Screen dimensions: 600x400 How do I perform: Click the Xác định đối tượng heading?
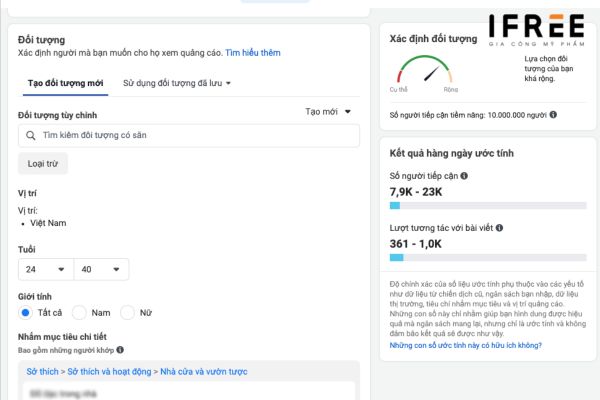point(434,39)
